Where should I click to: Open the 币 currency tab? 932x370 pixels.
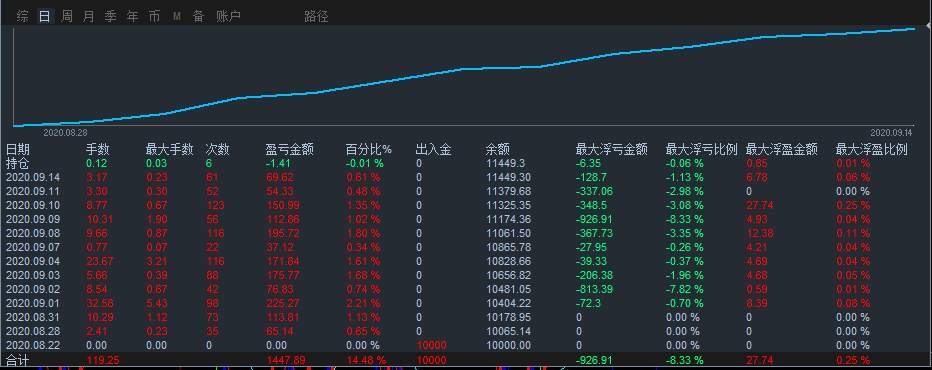(x=155, y=17)
